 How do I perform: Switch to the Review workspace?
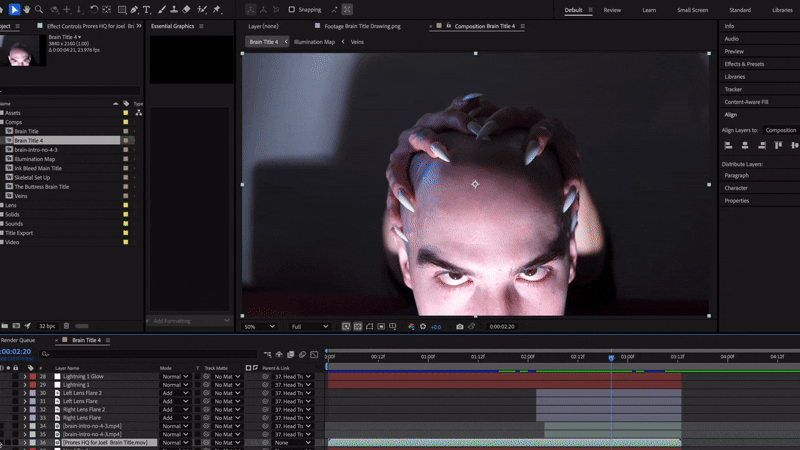point(612,10)
